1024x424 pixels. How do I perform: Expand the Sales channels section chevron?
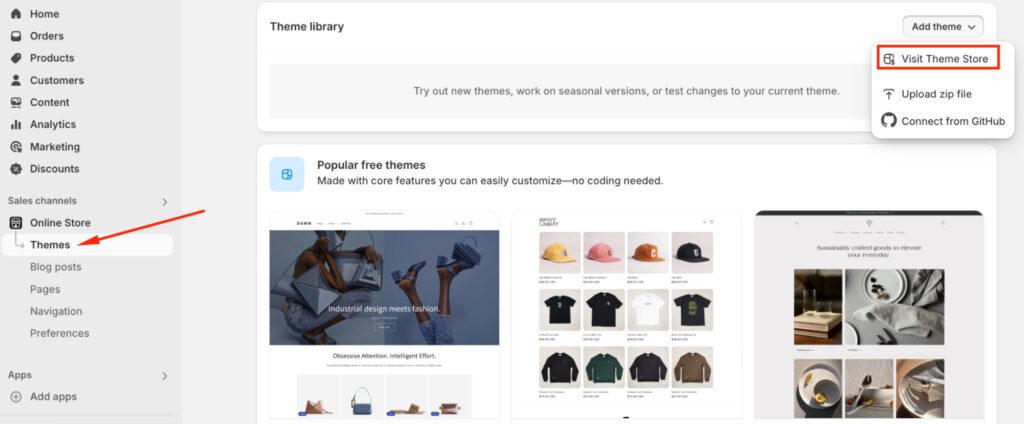click(165, 201)
